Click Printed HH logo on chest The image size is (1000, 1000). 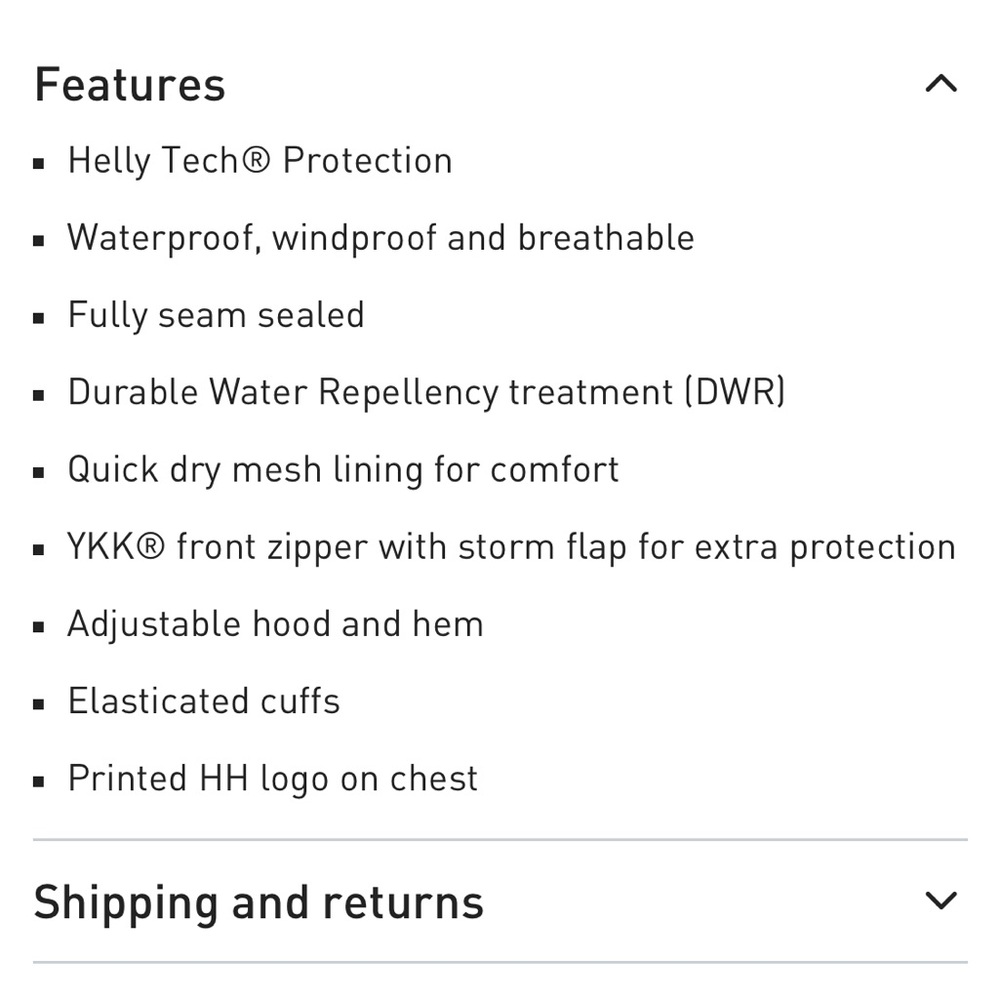(273, 779)
